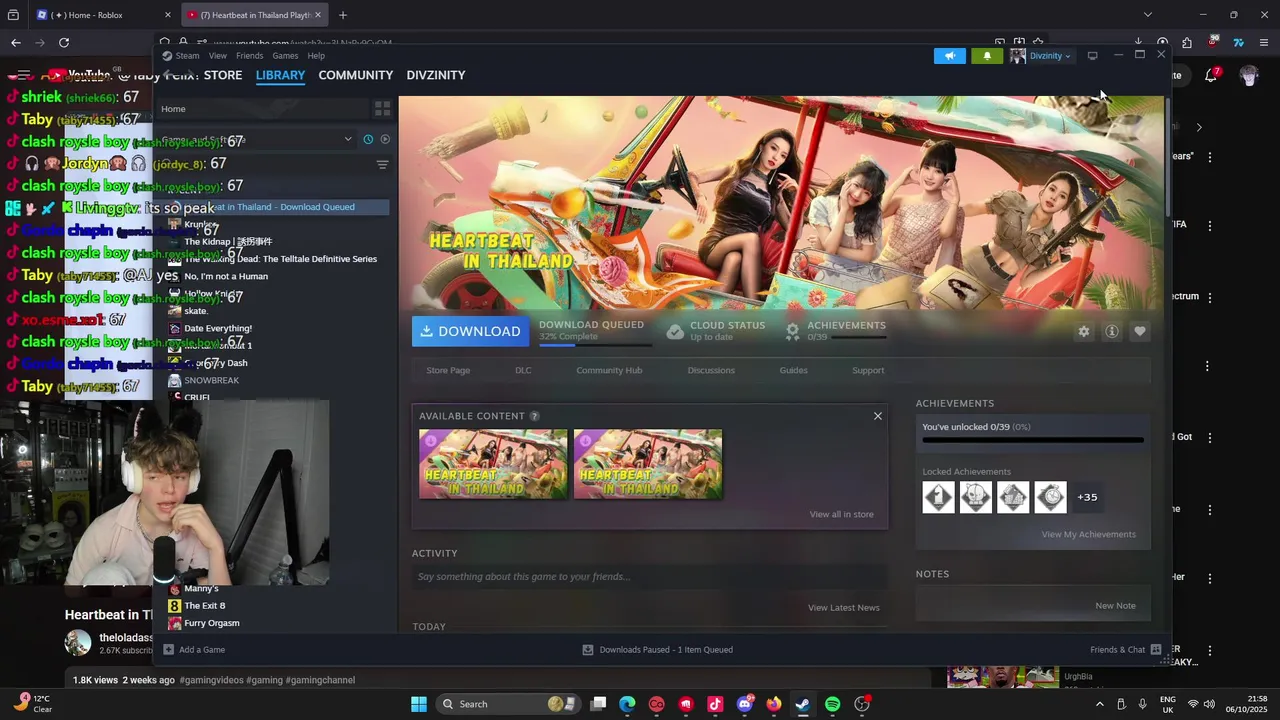1280x720 pixels.
Task: Click Steam announcements megaphone icon
Action: tap(950, 56)
